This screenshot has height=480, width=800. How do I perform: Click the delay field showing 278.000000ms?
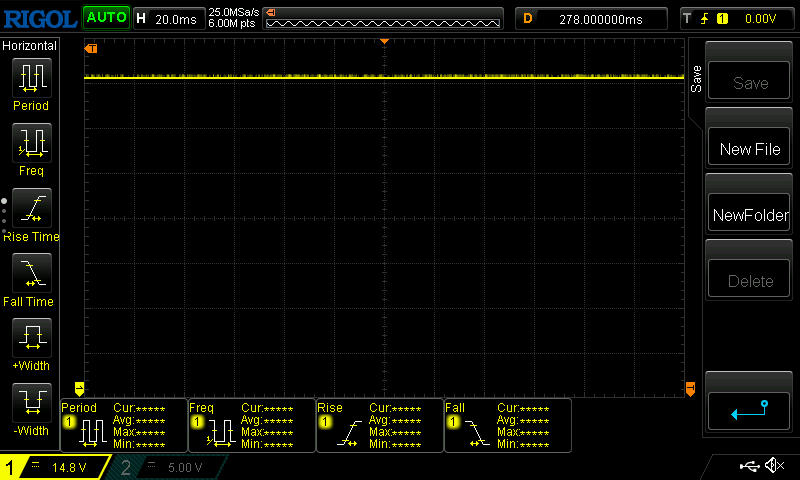[592, 18]
